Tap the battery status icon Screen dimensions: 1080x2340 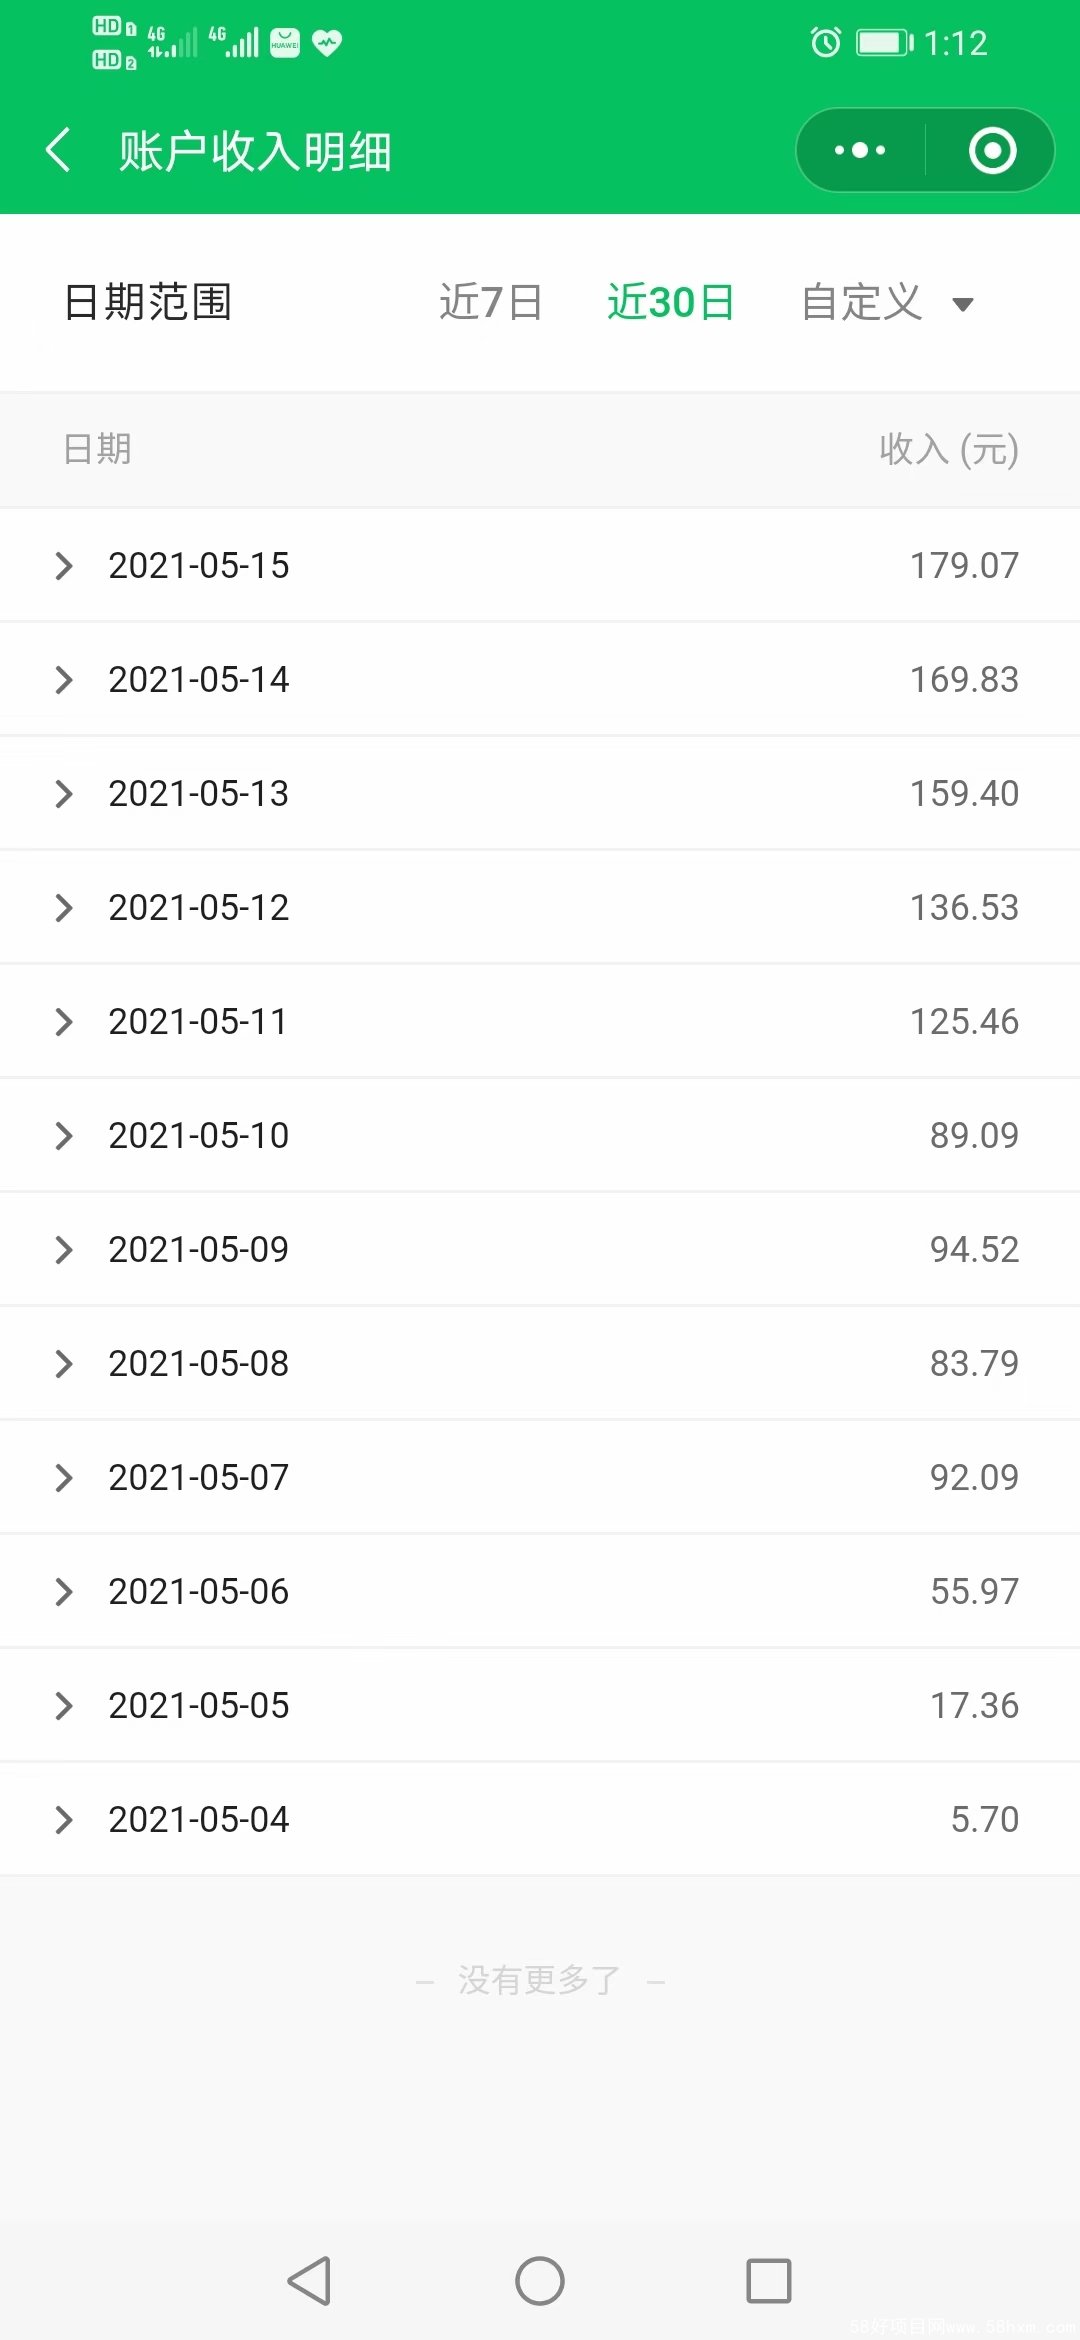click(x=885, y=43)
